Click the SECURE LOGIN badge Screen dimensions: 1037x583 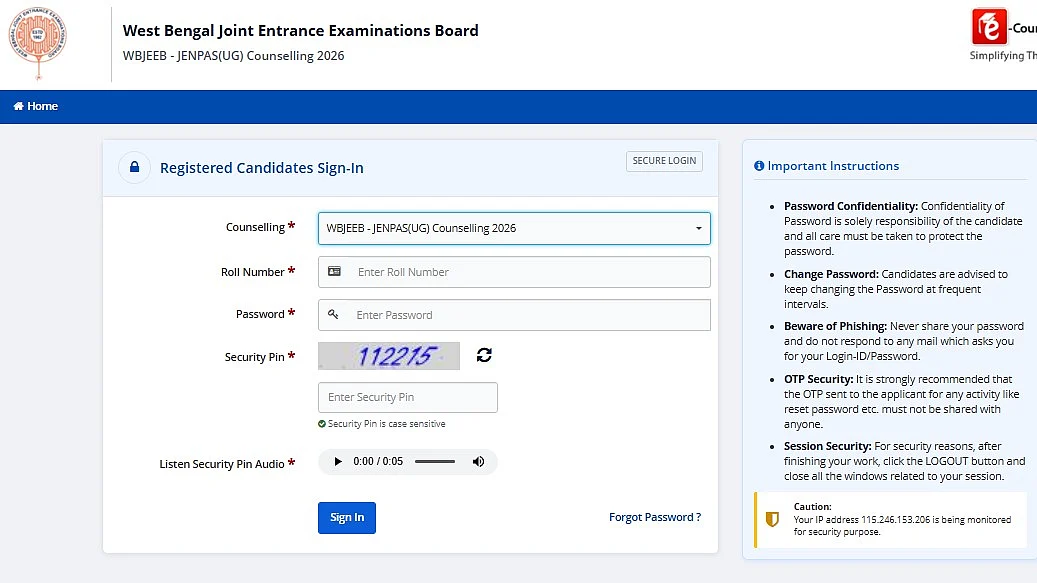pos(664,161)
